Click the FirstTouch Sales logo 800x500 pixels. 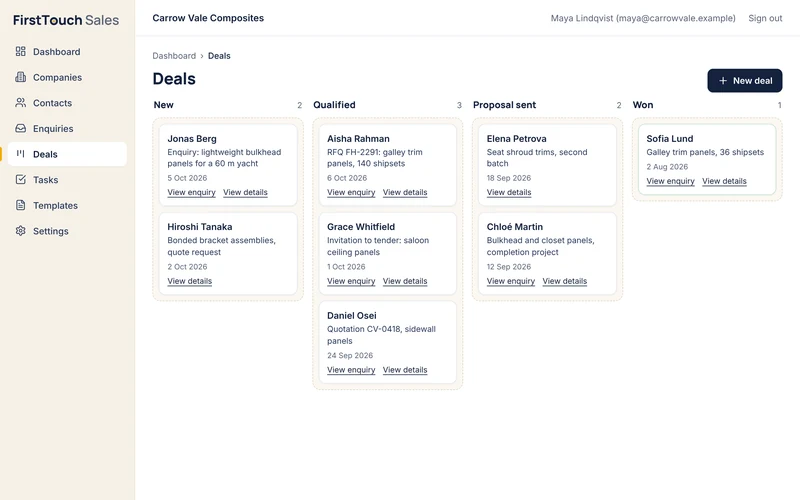point(66,20)
